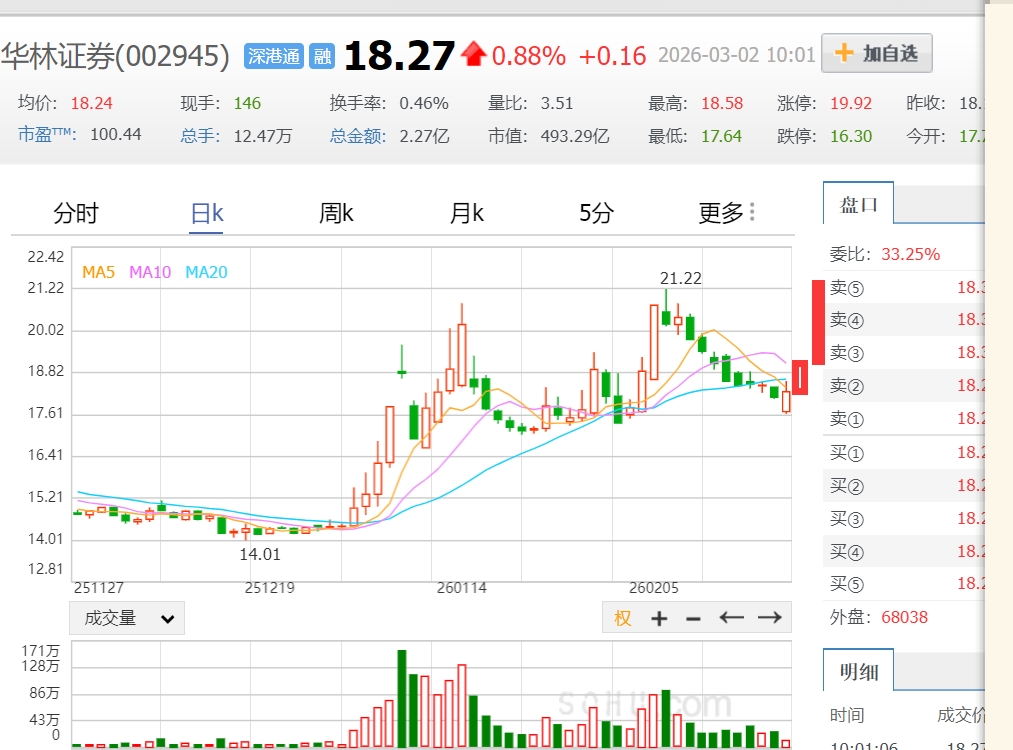Open the 盘口 panel tab

(859, 204)
